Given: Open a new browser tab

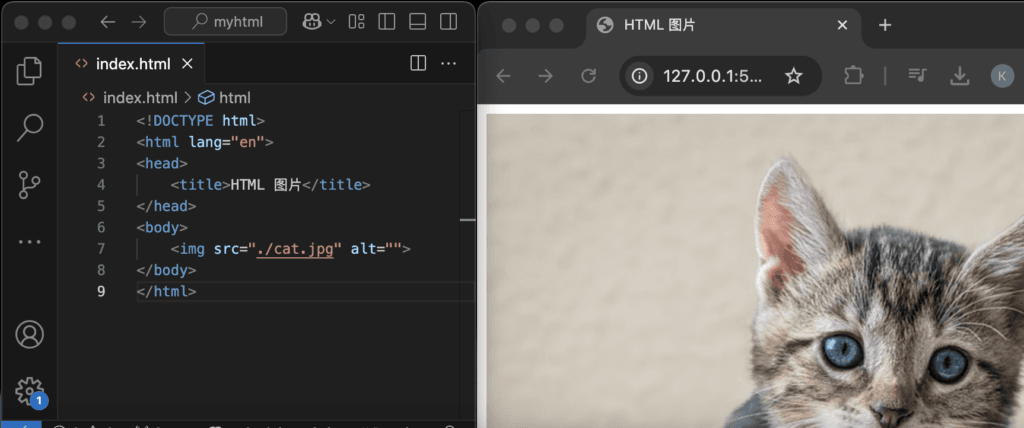Looking at the screenshot, I should click(885, 25).
